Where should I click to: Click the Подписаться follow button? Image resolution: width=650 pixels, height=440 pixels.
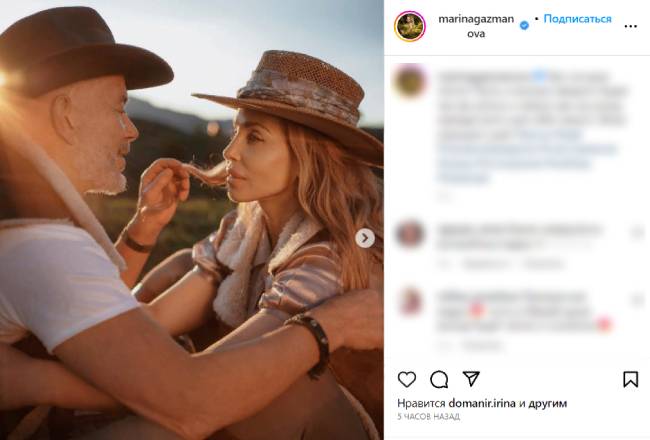pos(577,19)
